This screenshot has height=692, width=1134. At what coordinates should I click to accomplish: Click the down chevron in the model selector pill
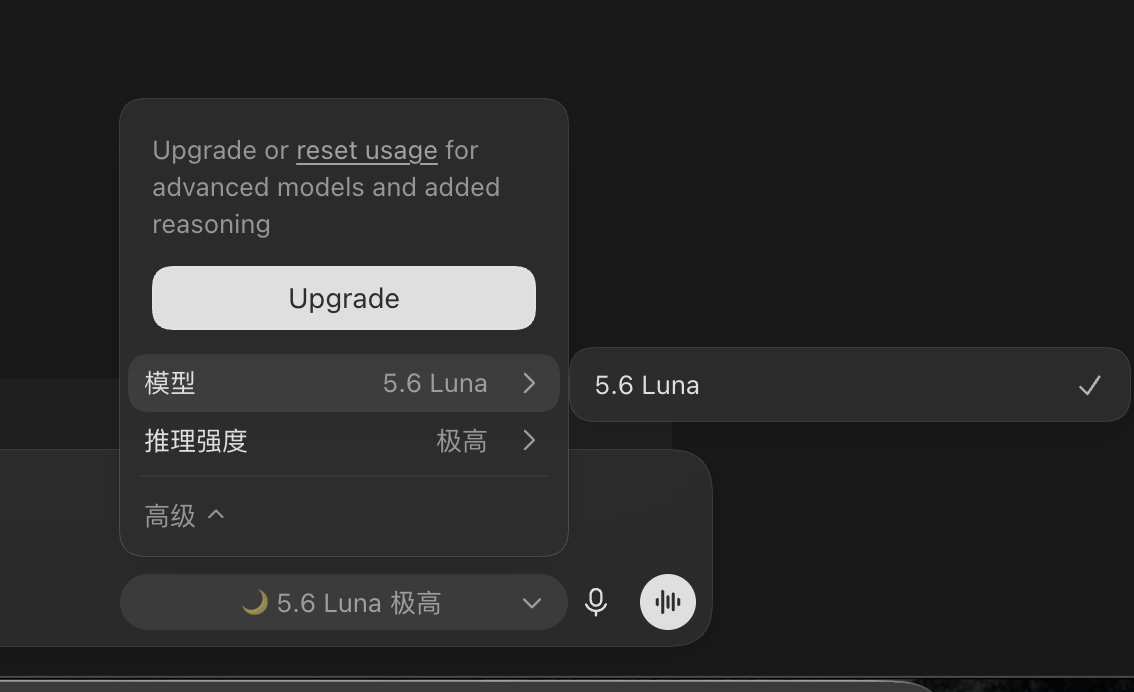pyautogui.click(x=532, y=602)
